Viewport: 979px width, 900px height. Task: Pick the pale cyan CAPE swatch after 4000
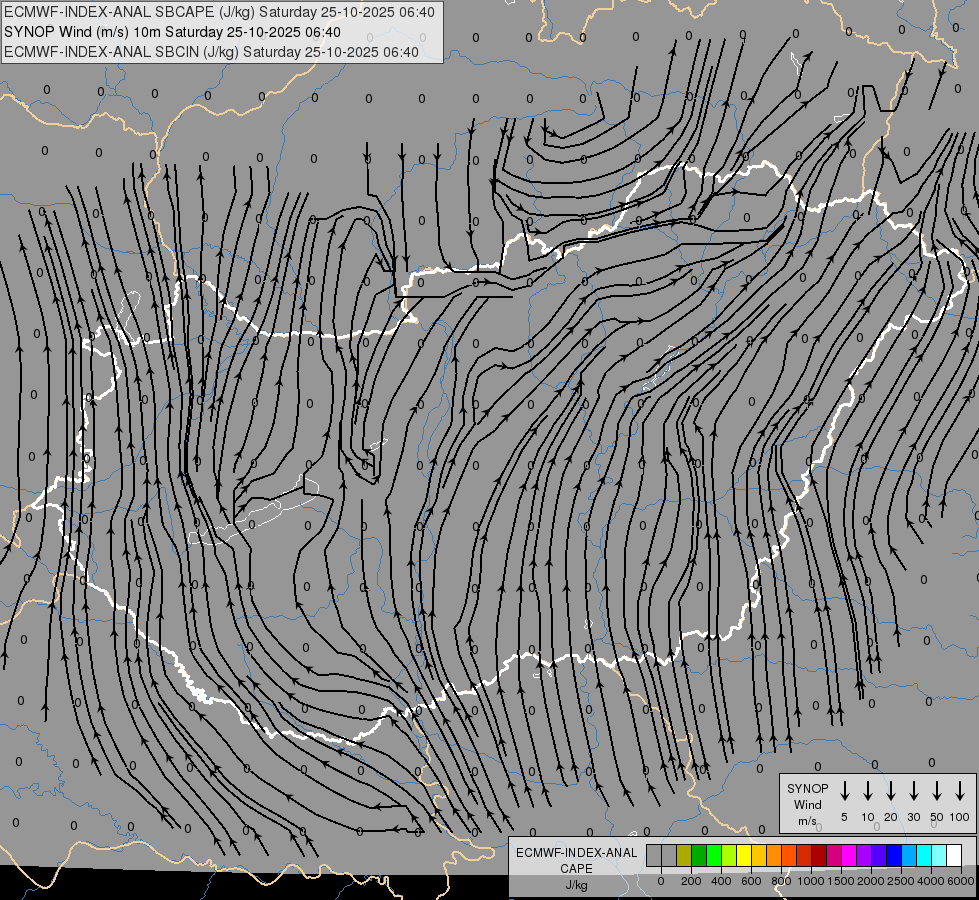click(939, 855)
